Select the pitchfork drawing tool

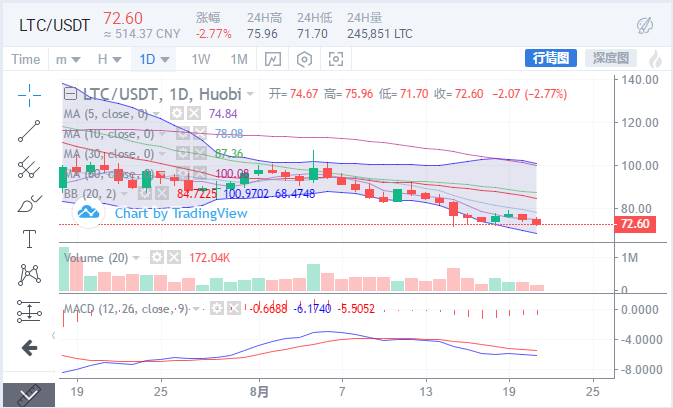(x=29, y=167)
